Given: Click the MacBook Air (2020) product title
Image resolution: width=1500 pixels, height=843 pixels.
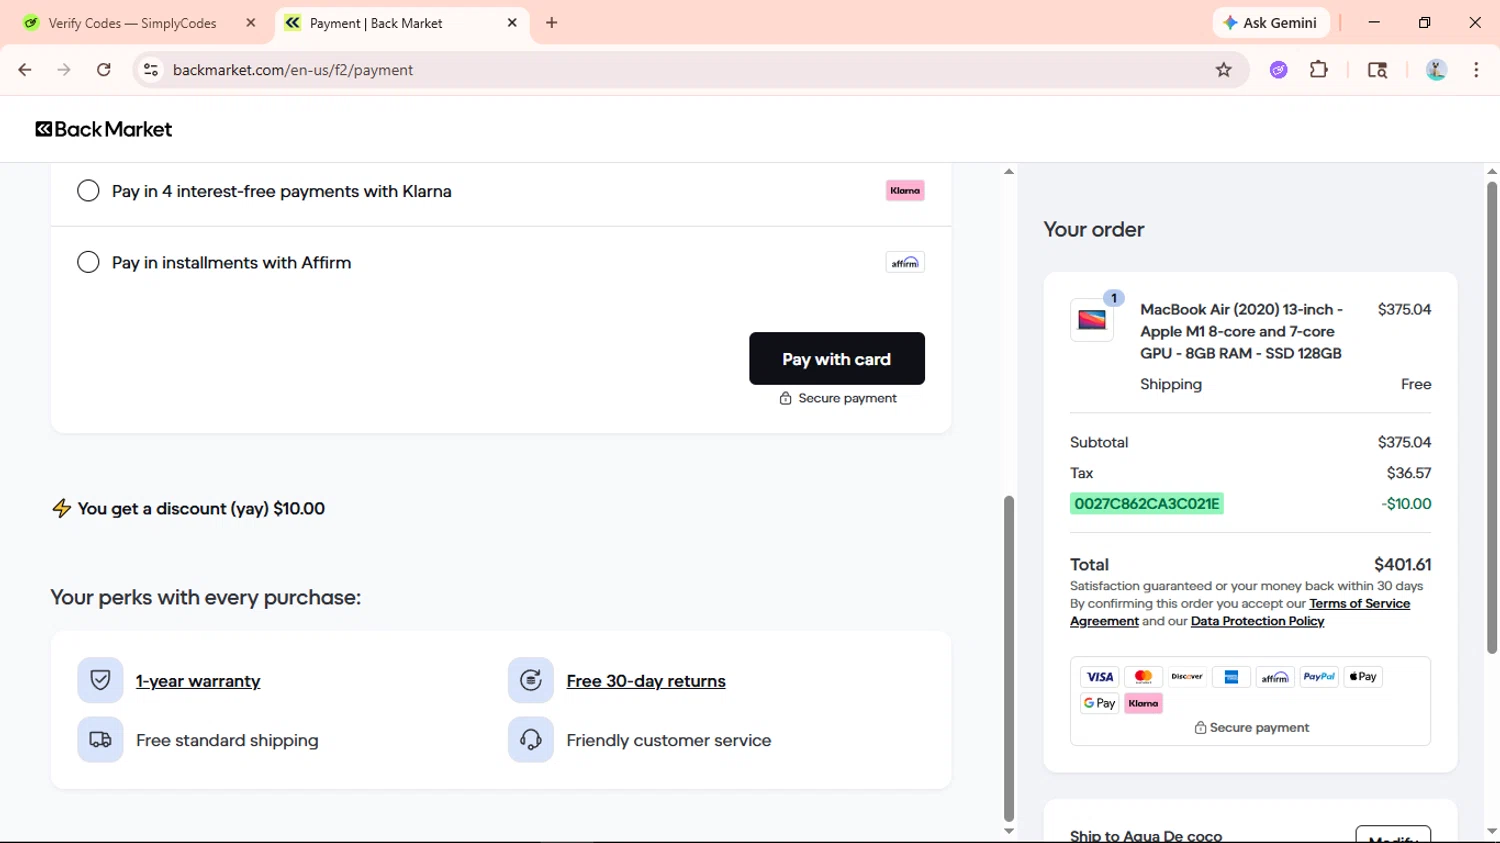Looking at the screenshot, I should (1242, 331).
